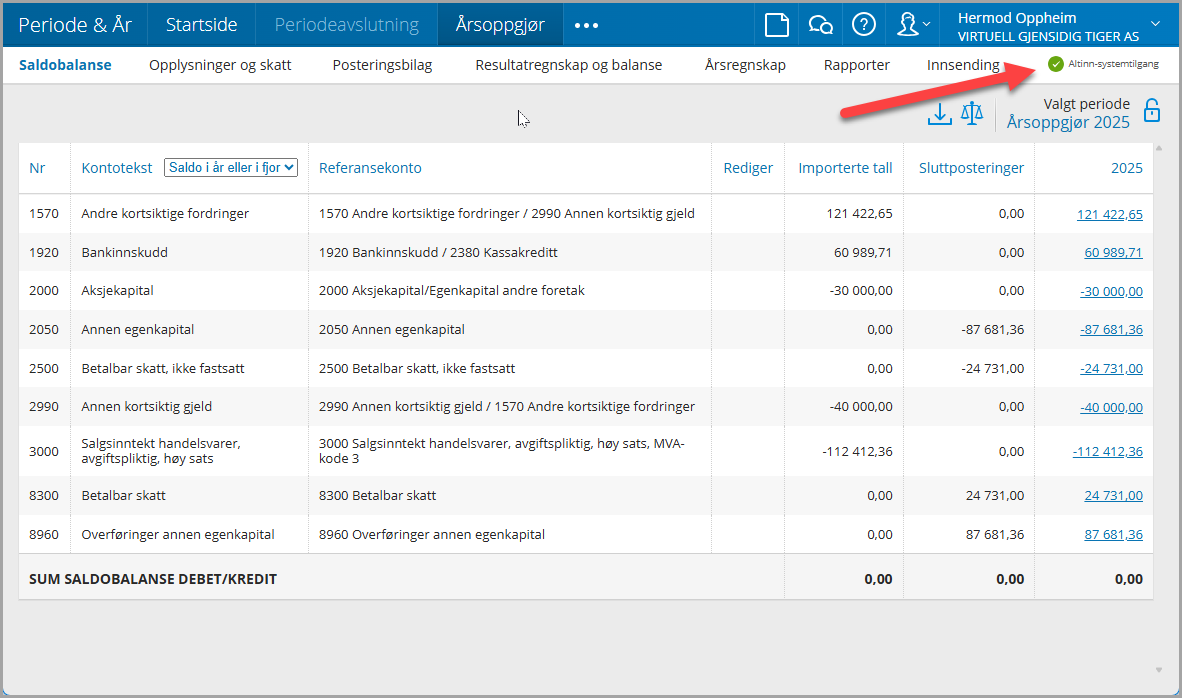
Task: Select '2500 Betalbar skatt, ikke fastsatt' reference
Action: click(417, 369)
